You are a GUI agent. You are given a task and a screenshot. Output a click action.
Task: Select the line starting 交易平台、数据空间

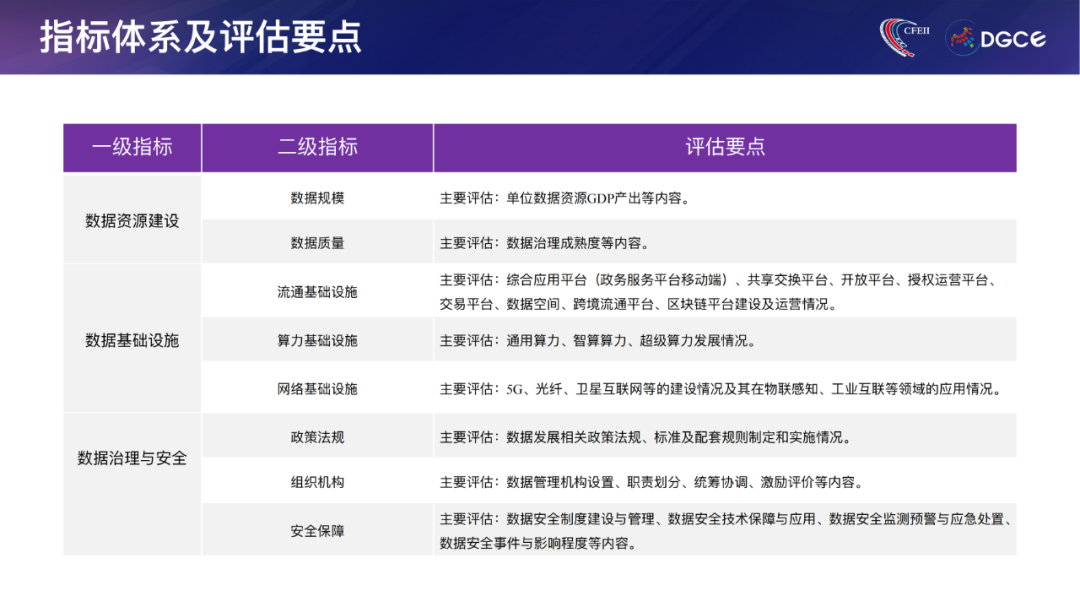tap(638, 304)
